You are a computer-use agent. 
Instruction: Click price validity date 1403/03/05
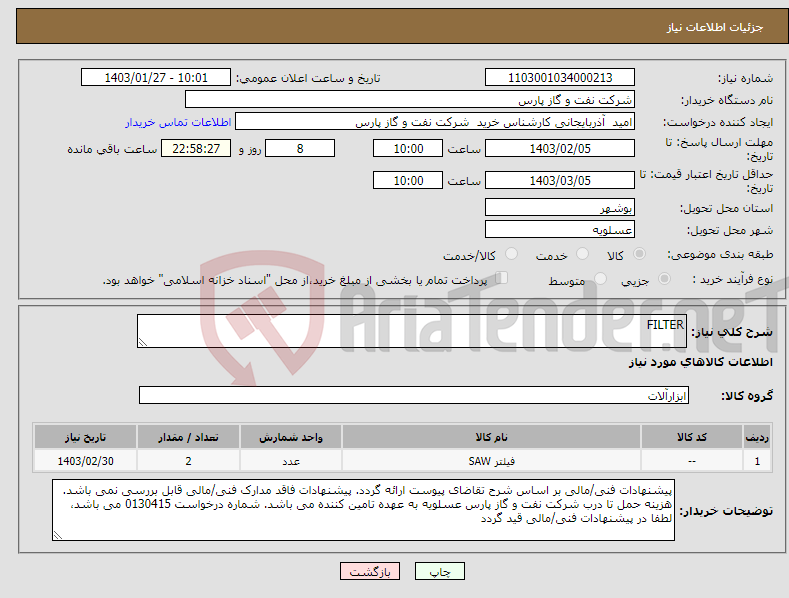560,180
